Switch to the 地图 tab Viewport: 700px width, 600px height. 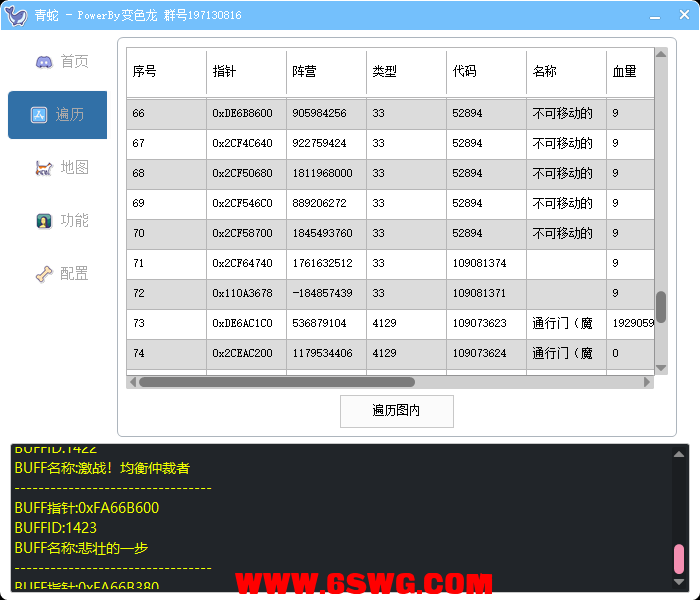click(58, 168)
